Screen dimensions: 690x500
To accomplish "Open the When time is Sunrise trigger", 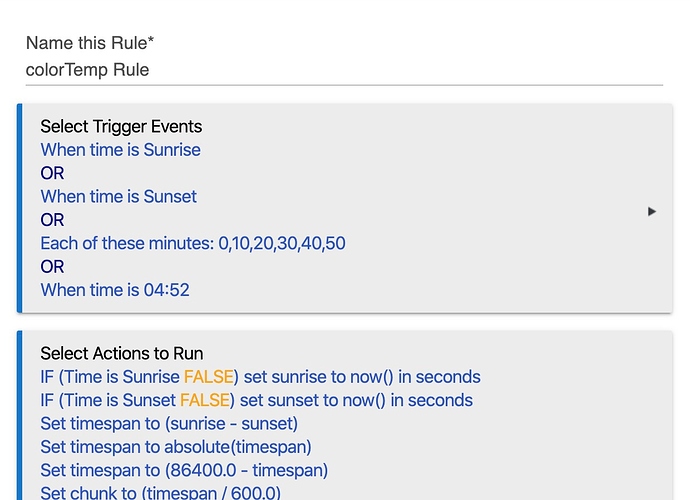I will coord(121,150).
